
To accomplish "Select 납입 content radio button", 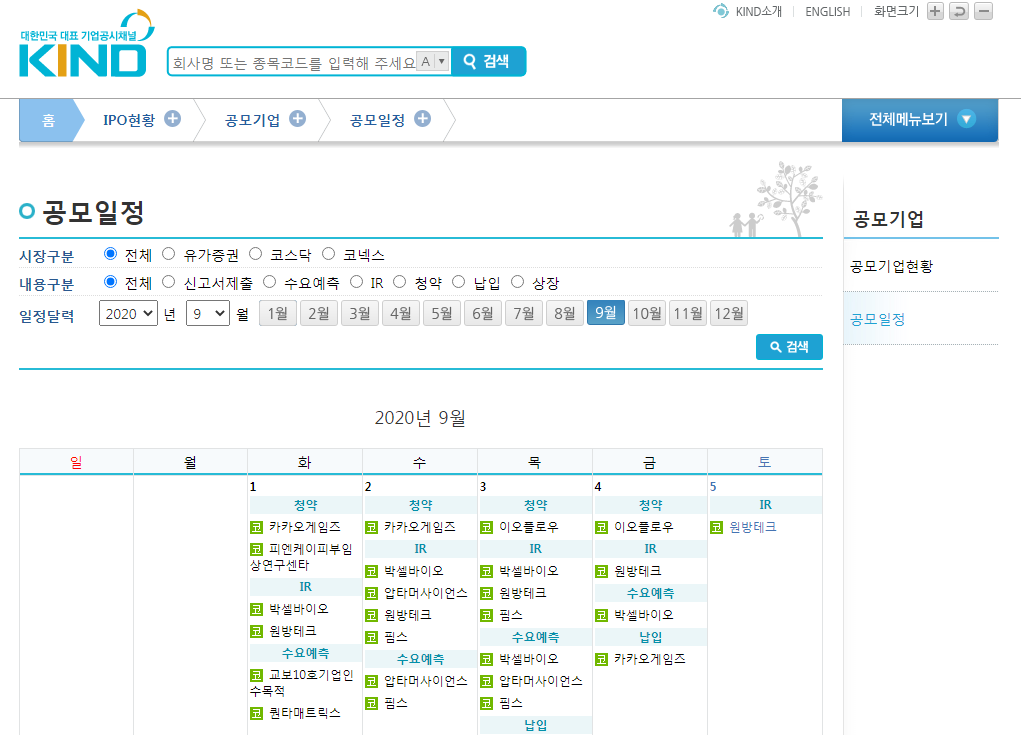I will pos(459,282).
